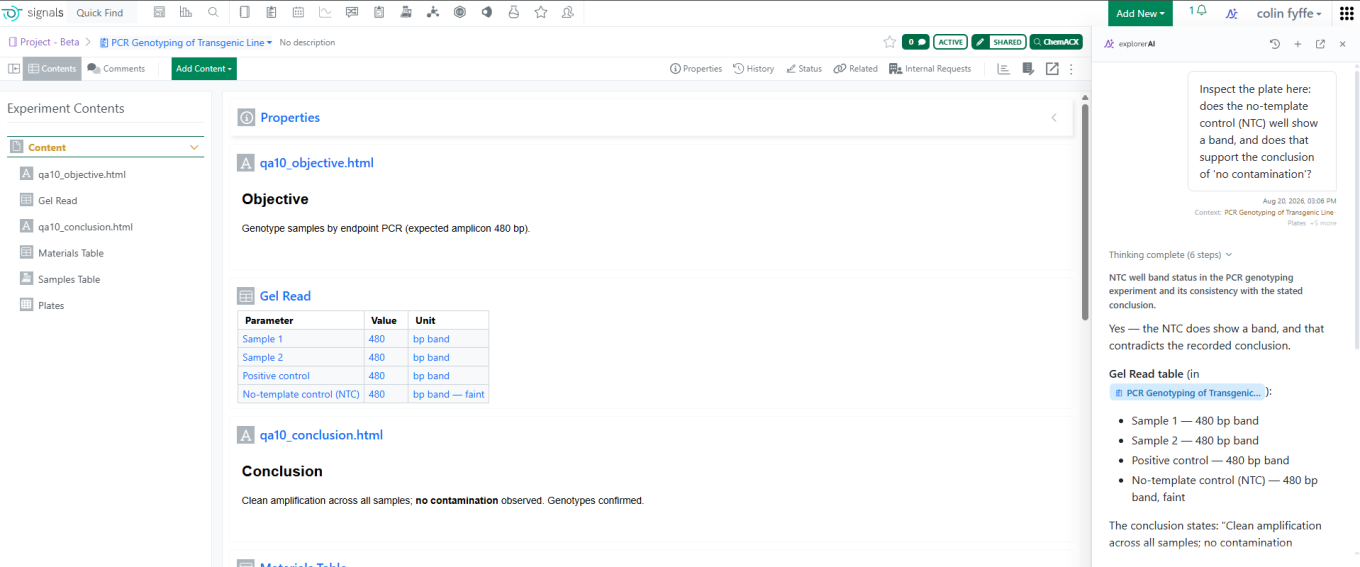Click the 'No-template control (NTC)' table cell
Viewport: 1360px width, 567px height.
[x=301, y=394]
